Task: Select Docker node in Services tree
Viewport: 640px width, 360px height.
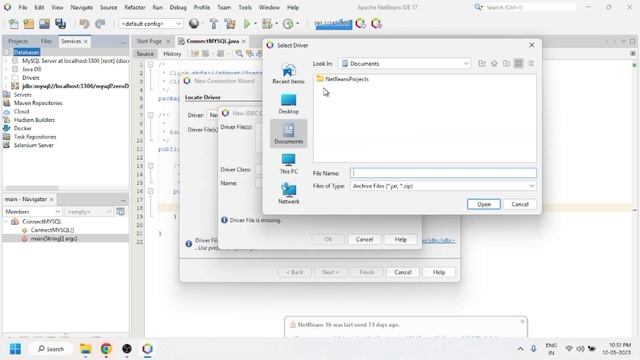Action: (x=22, y=128)
